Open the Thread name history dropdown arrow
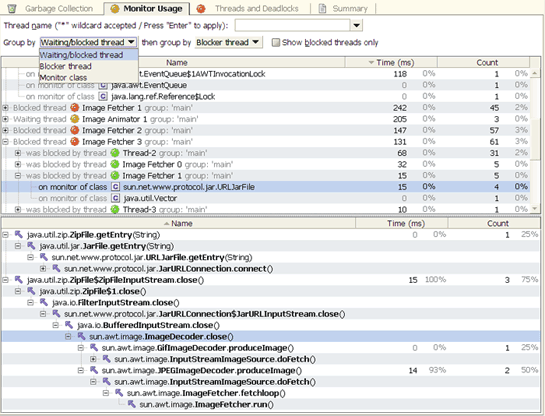This screenshot has width=545, height=416. 356,25
